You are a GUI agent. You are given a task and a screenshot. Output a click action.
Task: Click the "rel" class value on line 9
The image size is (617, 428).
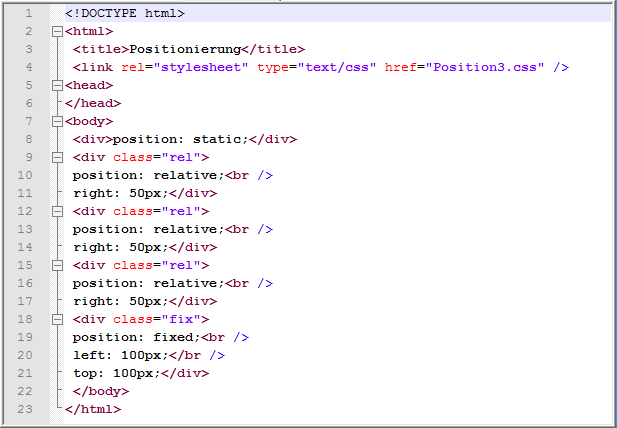pyautogui.click(x=181, y=157)
